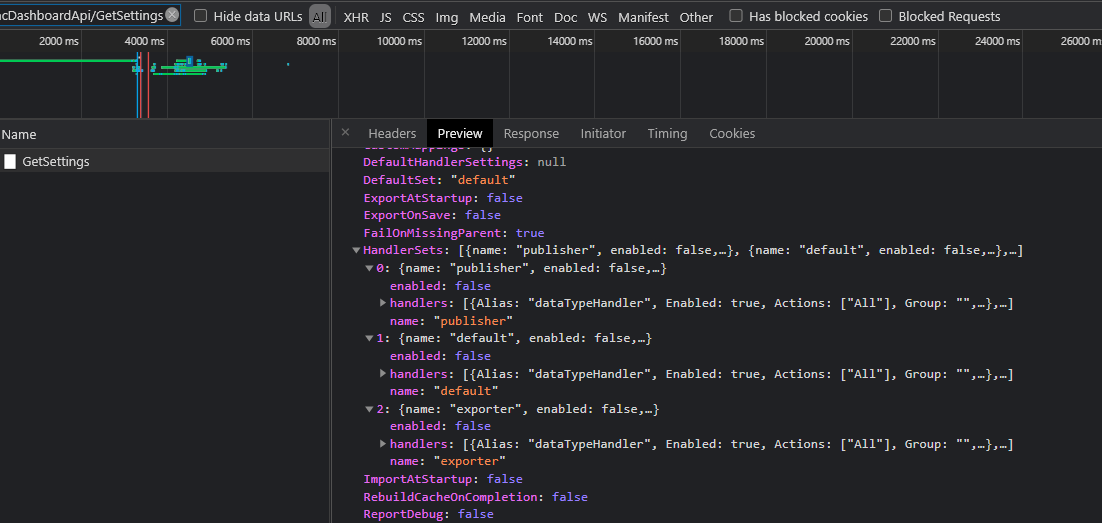Collapse HandlerSets item 1 default
This screenshot has height=523, width=1102.
369,338
